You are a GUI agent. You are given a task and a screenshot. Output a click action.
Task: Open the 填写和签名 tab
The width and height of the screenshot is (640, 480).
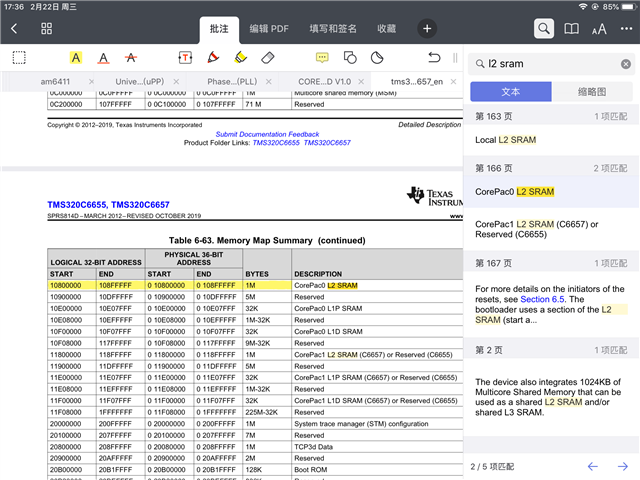pos(333,29)
